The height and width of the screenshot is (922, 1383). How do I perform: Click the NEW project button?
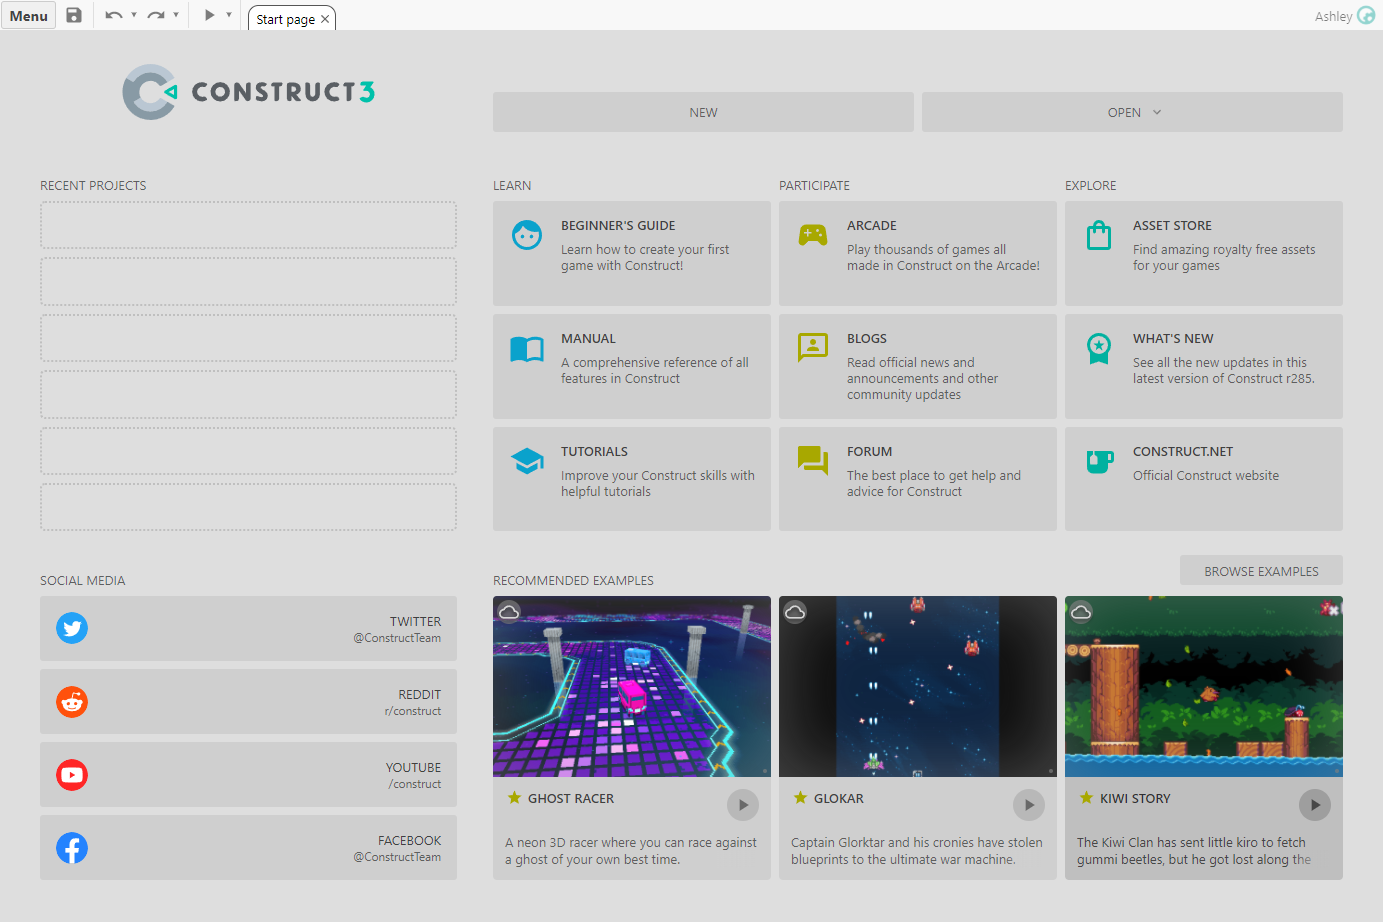[x=703, y=112]
